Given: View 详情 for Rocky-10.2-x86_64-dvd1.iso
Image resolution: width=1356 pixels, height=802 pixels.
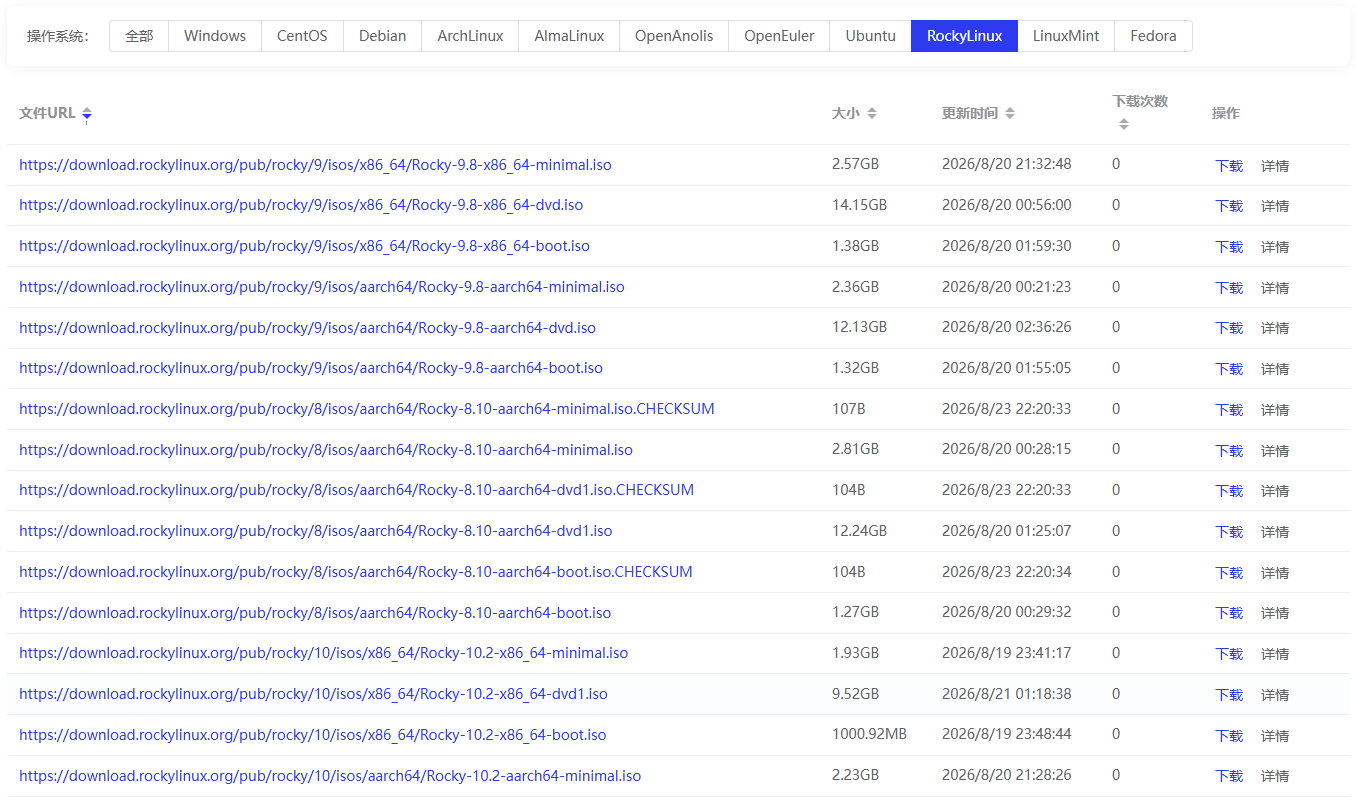Looking at the screenshot, I should pos(1275,695).
